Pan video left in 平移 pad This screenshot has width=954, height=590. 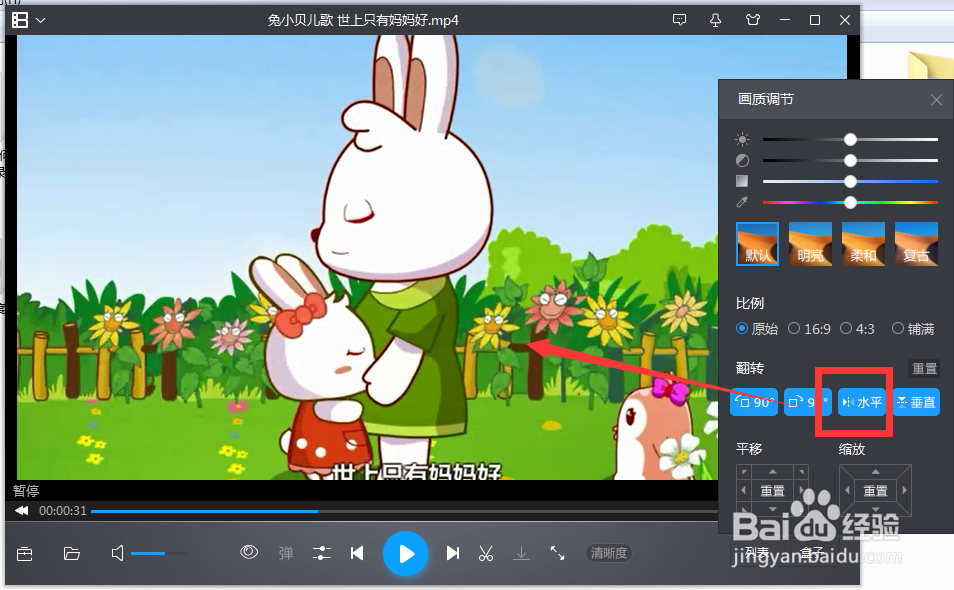click(x=743, y=490)
